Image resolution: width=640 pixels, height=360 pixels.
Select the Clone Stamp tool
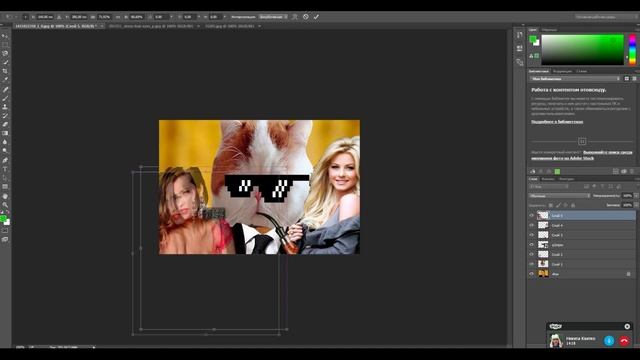[x=5, y=107]
